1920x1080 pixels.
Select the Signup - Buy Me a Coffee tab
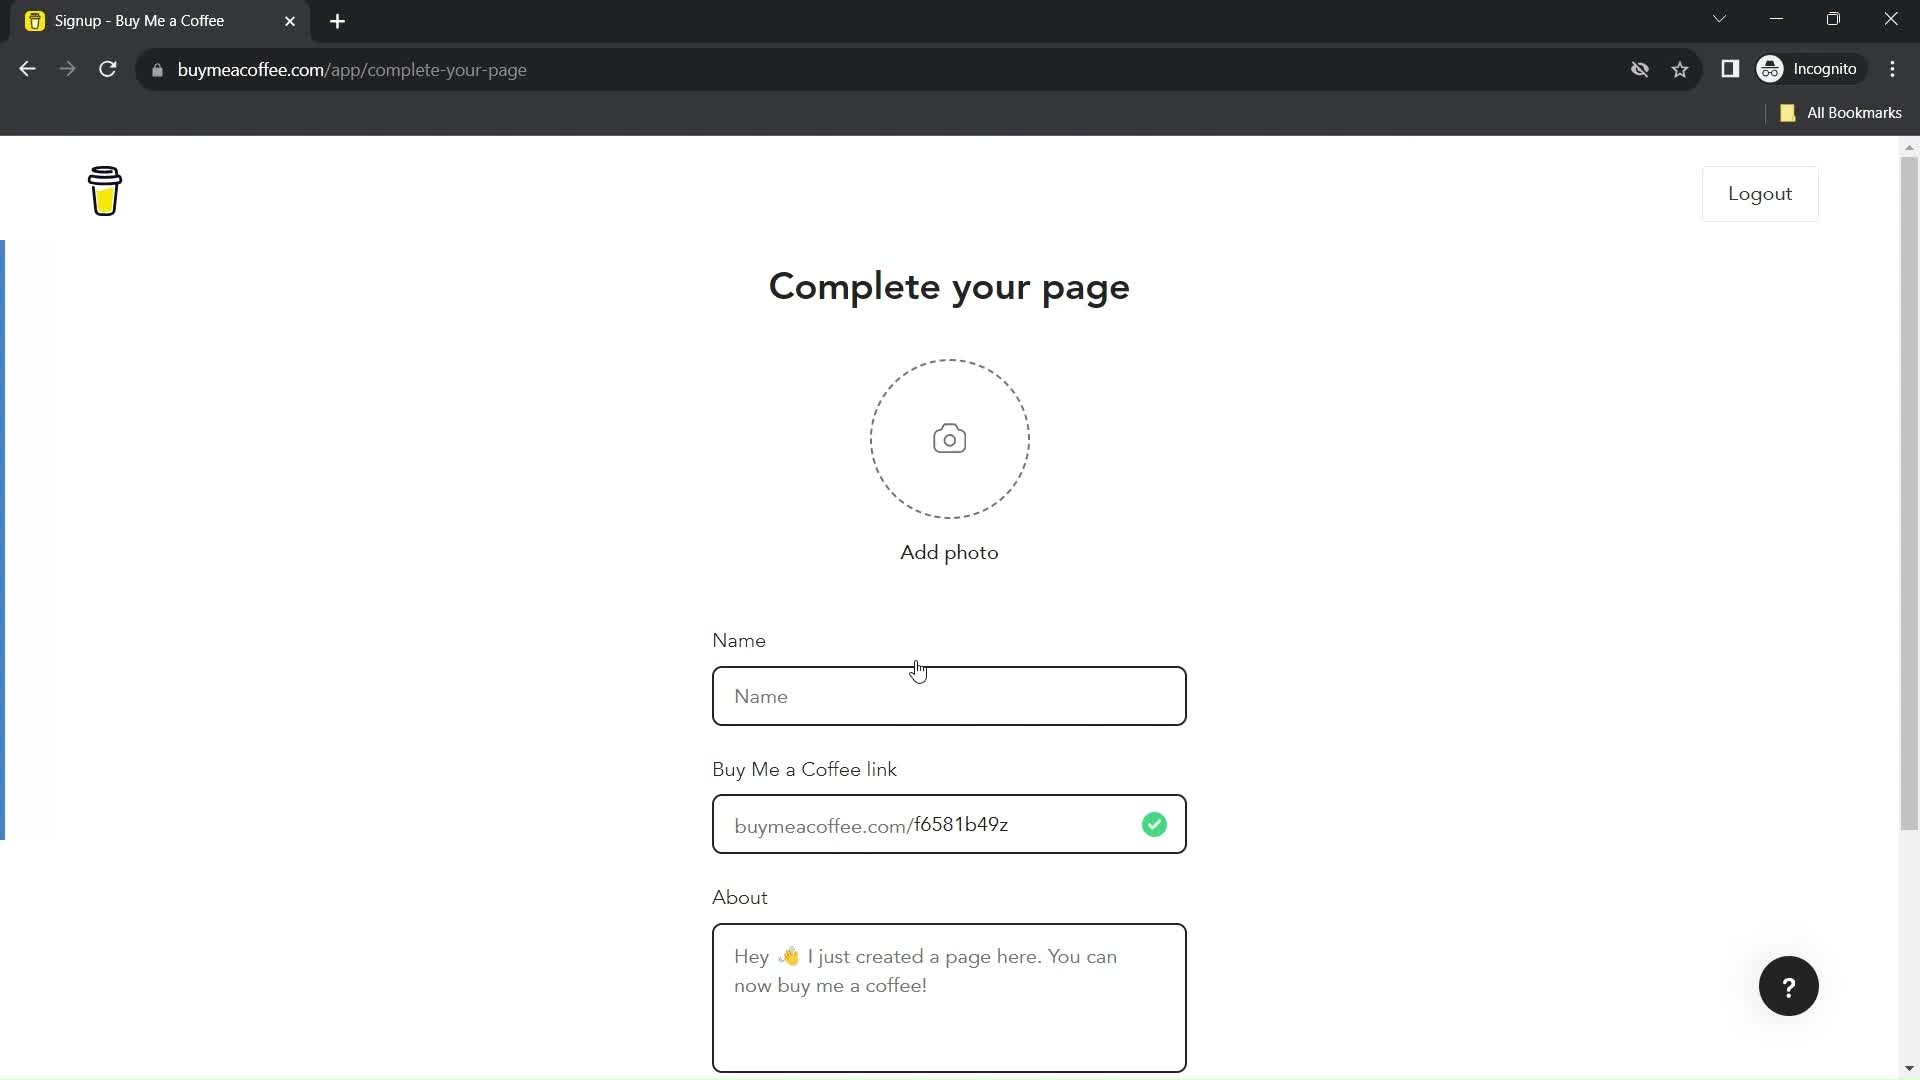[160, 21]
